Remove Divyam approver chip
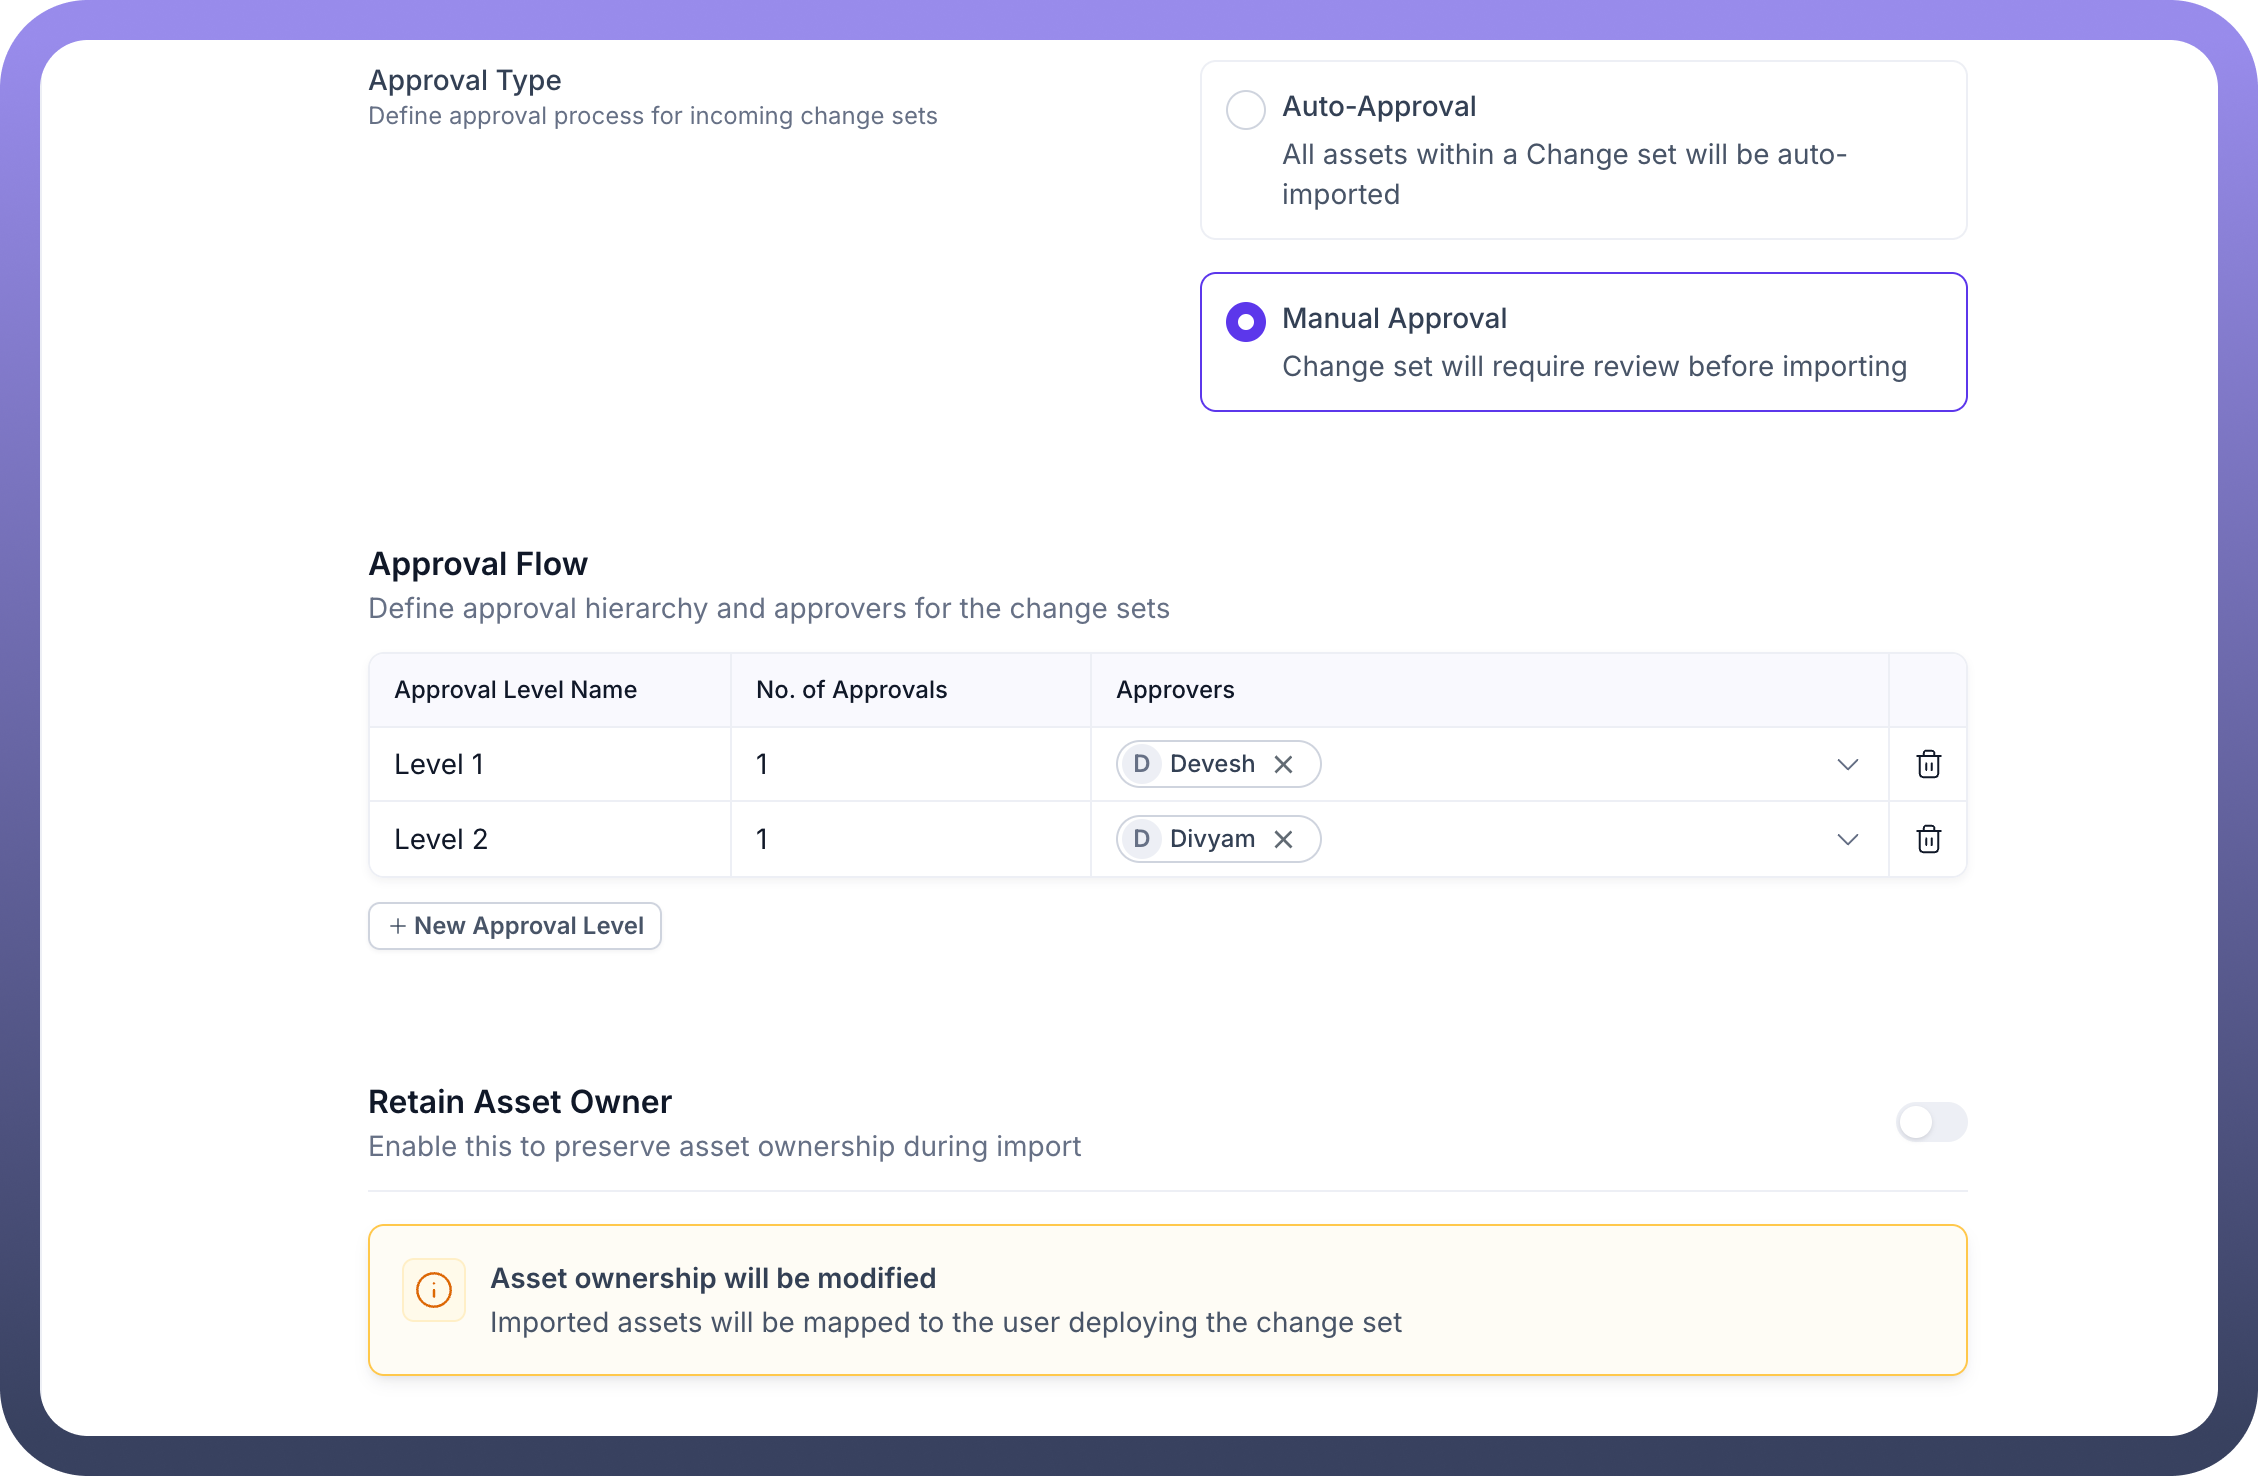The width and height of the screenshot is (2258, 1476). pyautogui.click(x=1284, y=839)
